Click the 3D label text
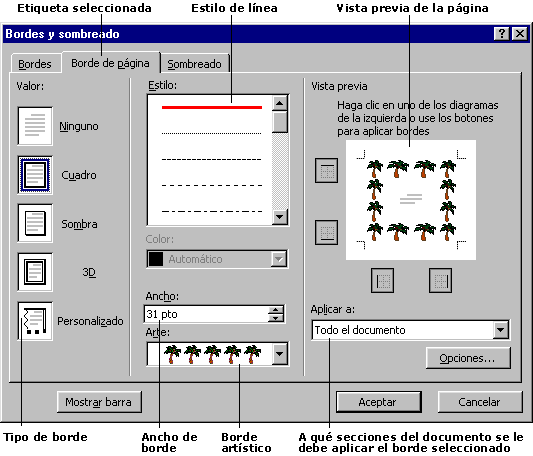Screen dimensions: 533x456 click(x=89, y=272)
